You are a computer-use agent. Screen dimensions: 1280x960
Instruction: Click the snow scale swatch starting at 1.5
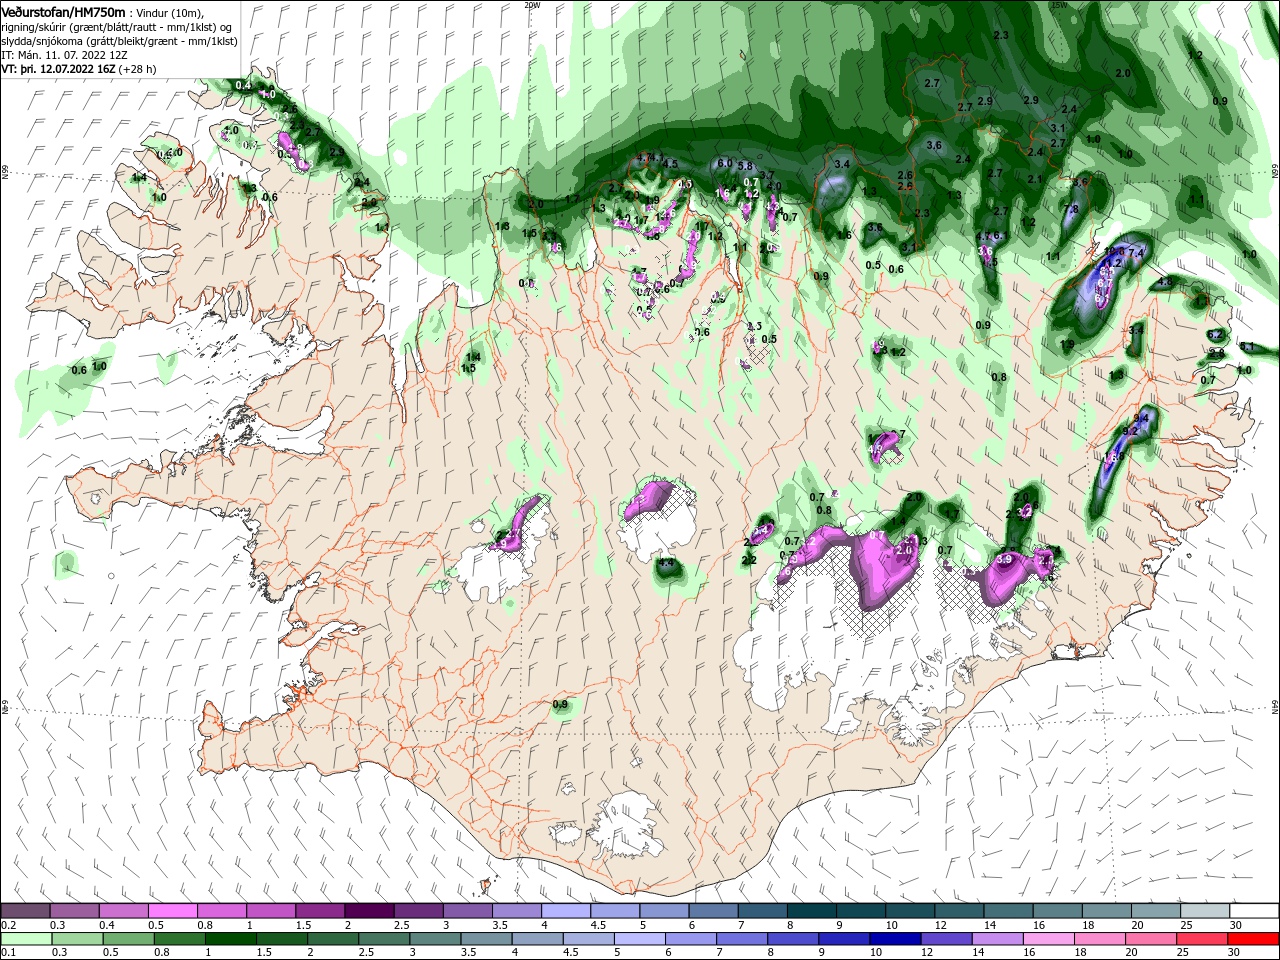coord(319,911)
